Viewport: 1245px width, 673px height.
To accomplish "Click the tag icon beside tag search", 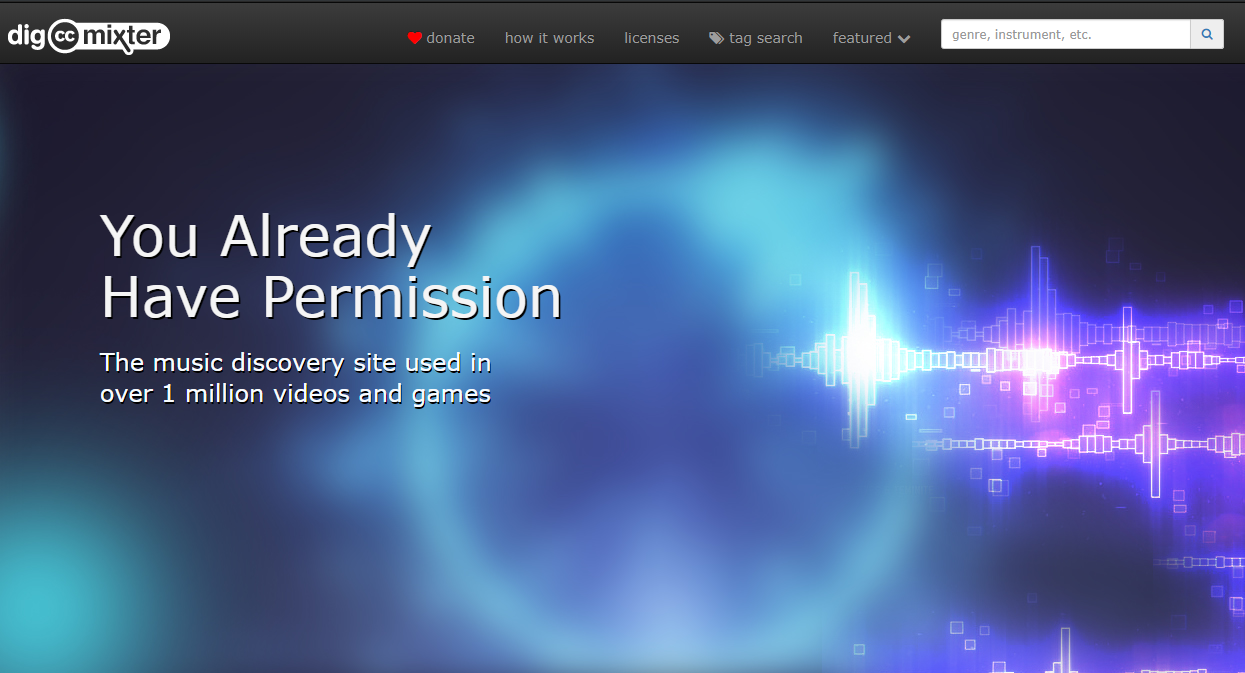I will tap(716, 38).
